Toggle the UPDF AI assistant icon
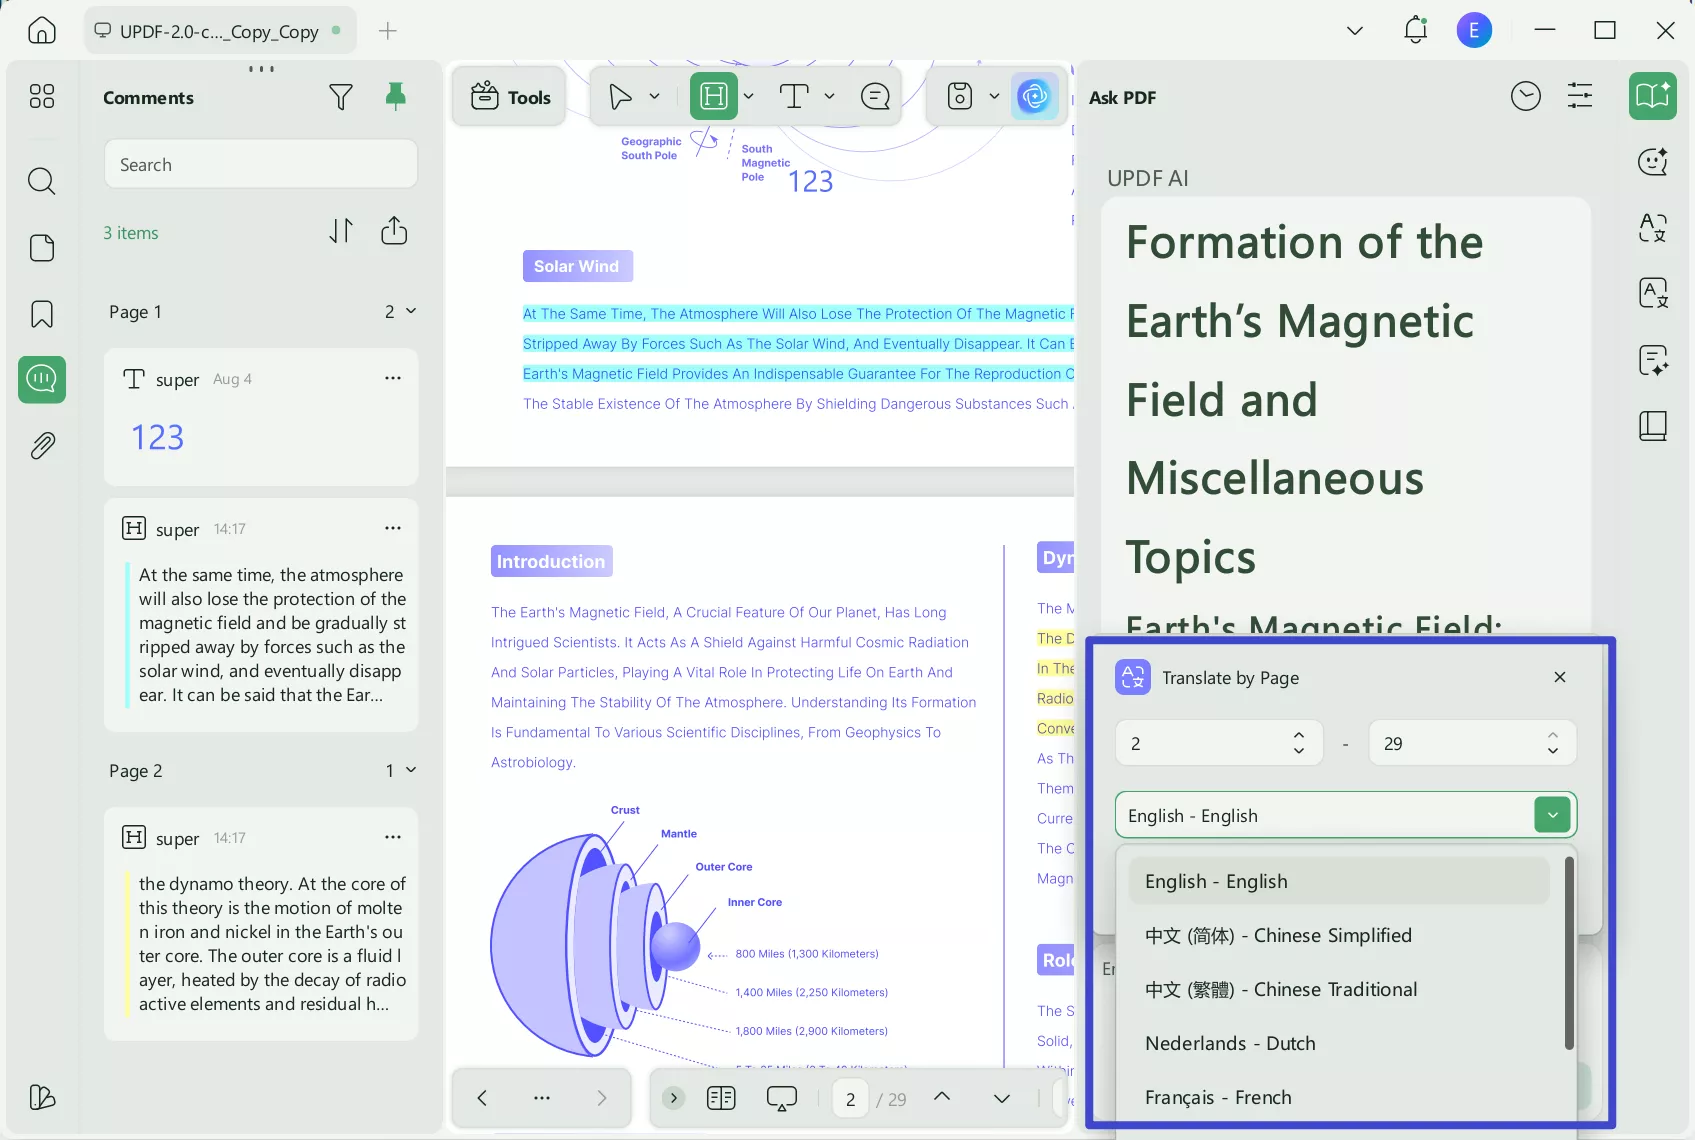Screen dimensions: 1695x1140 (1034, 97)
